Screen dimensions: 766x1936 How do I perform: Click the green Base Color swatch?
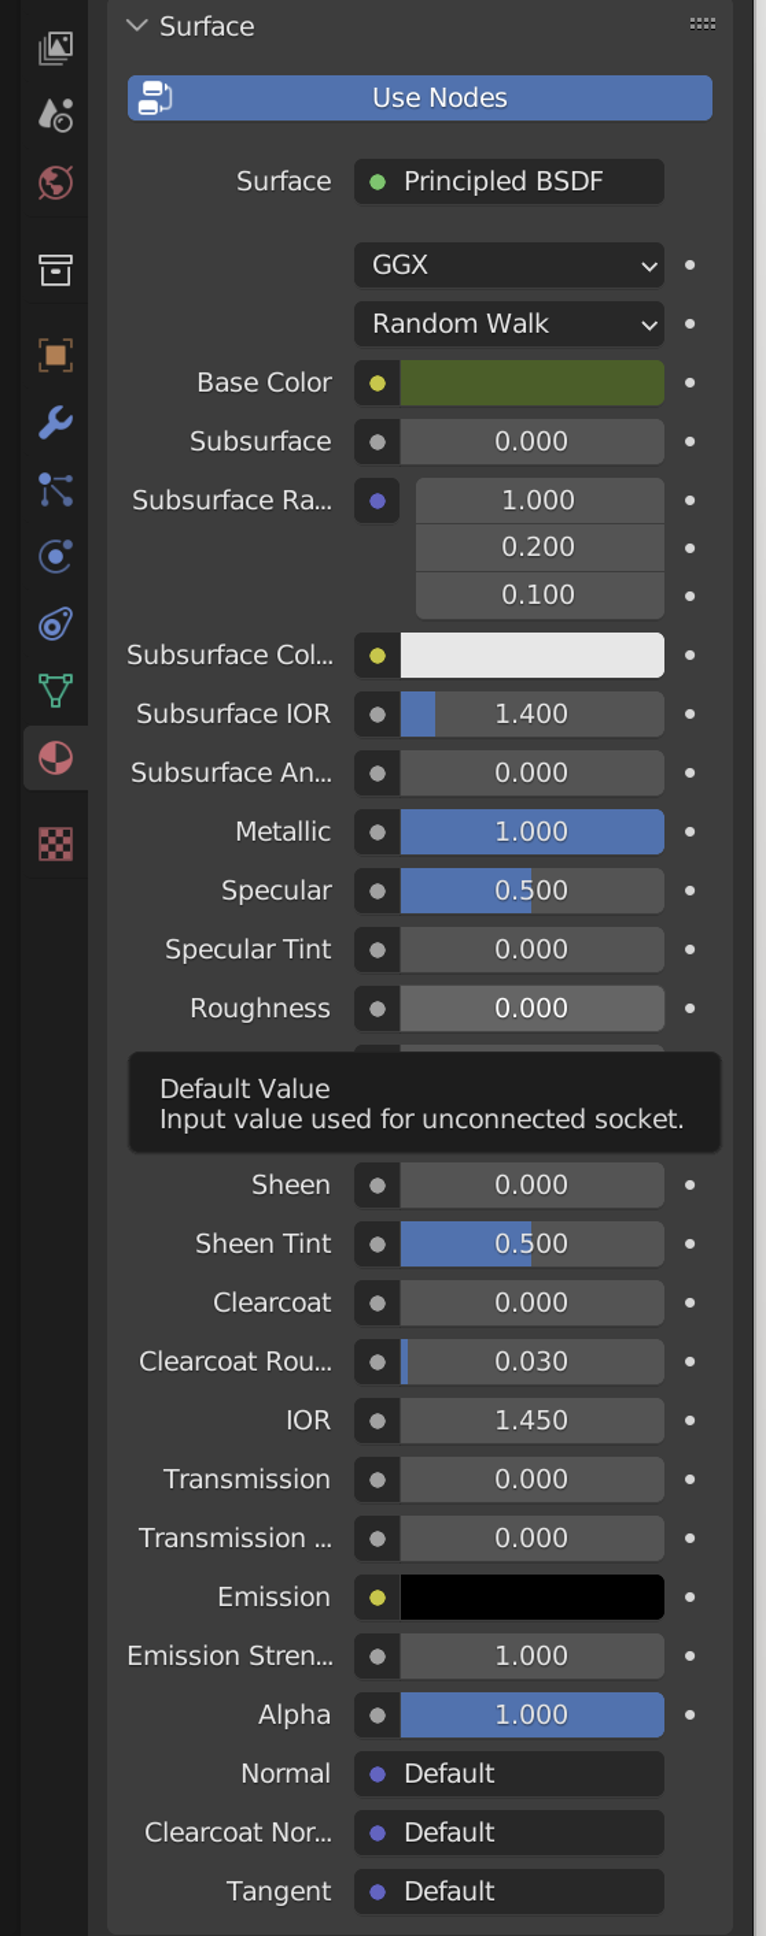pyautogui.click(x=531, y=383)
